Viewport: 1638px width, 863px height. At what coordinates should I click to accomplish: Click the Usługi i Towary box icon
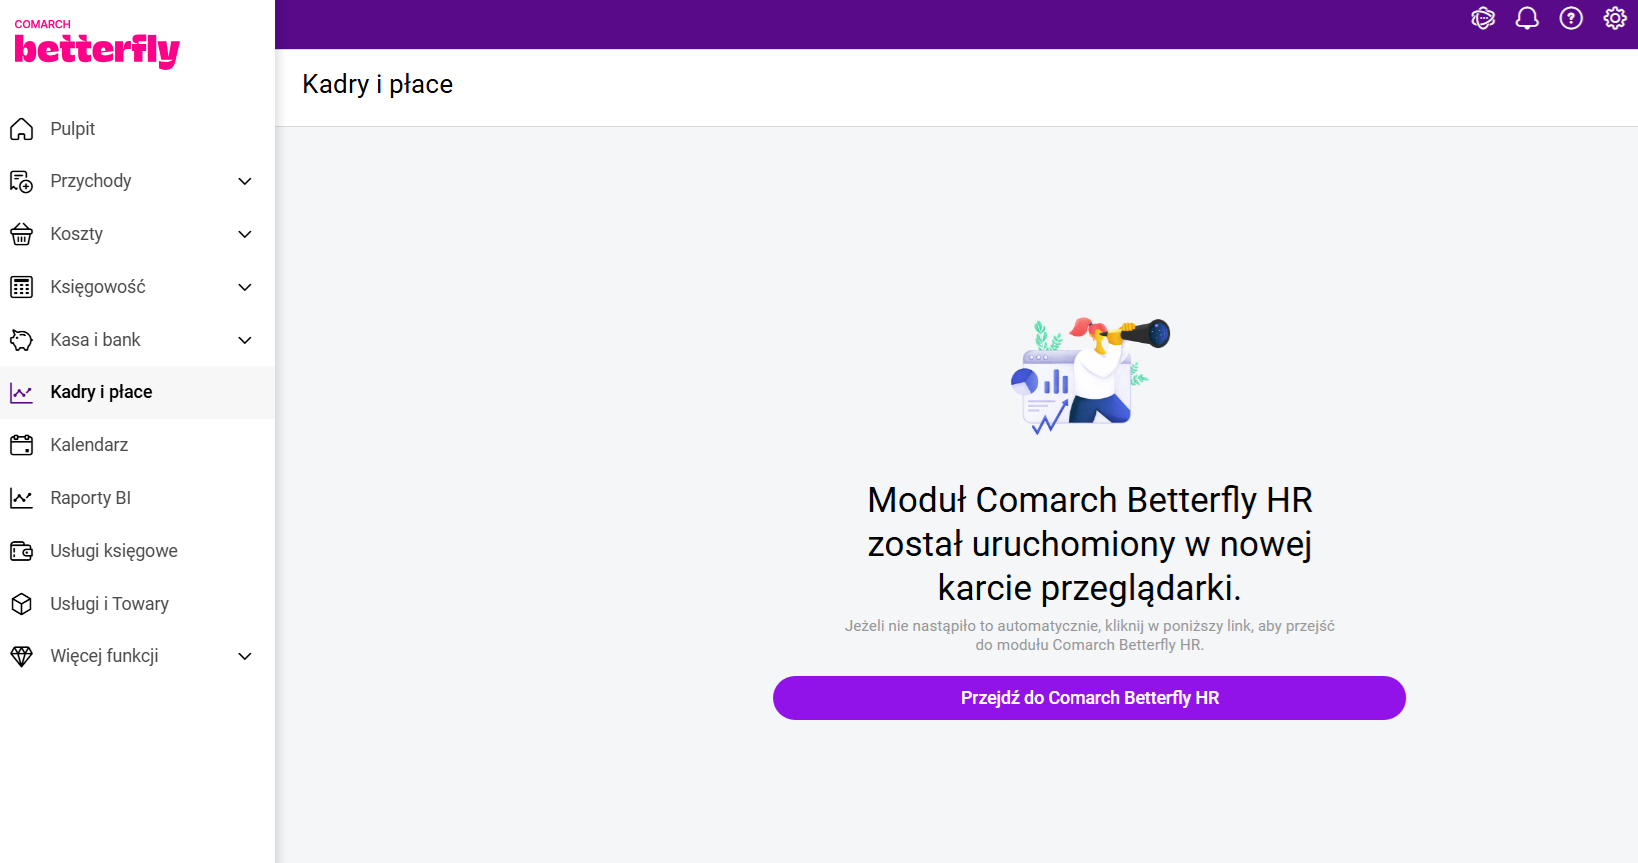(x=21, y=604)
